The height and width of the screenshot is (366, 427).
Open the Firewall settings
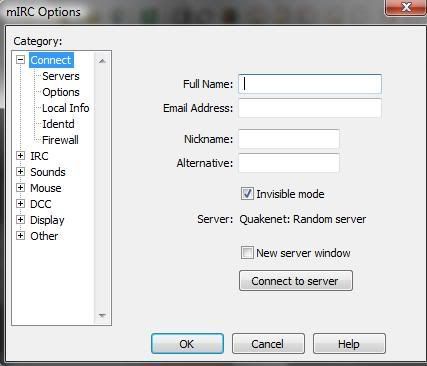coord(60,140)
